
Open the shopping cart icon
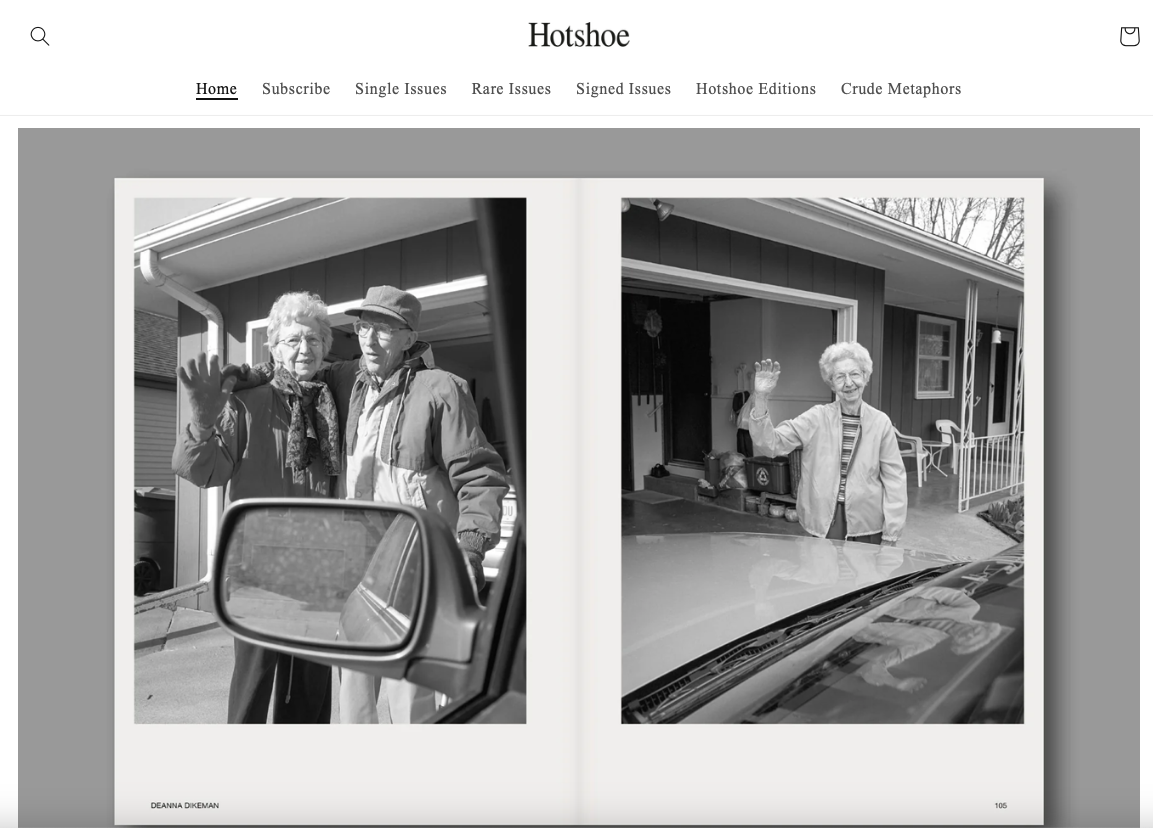pyautogui.click(x=1129, y=36)
